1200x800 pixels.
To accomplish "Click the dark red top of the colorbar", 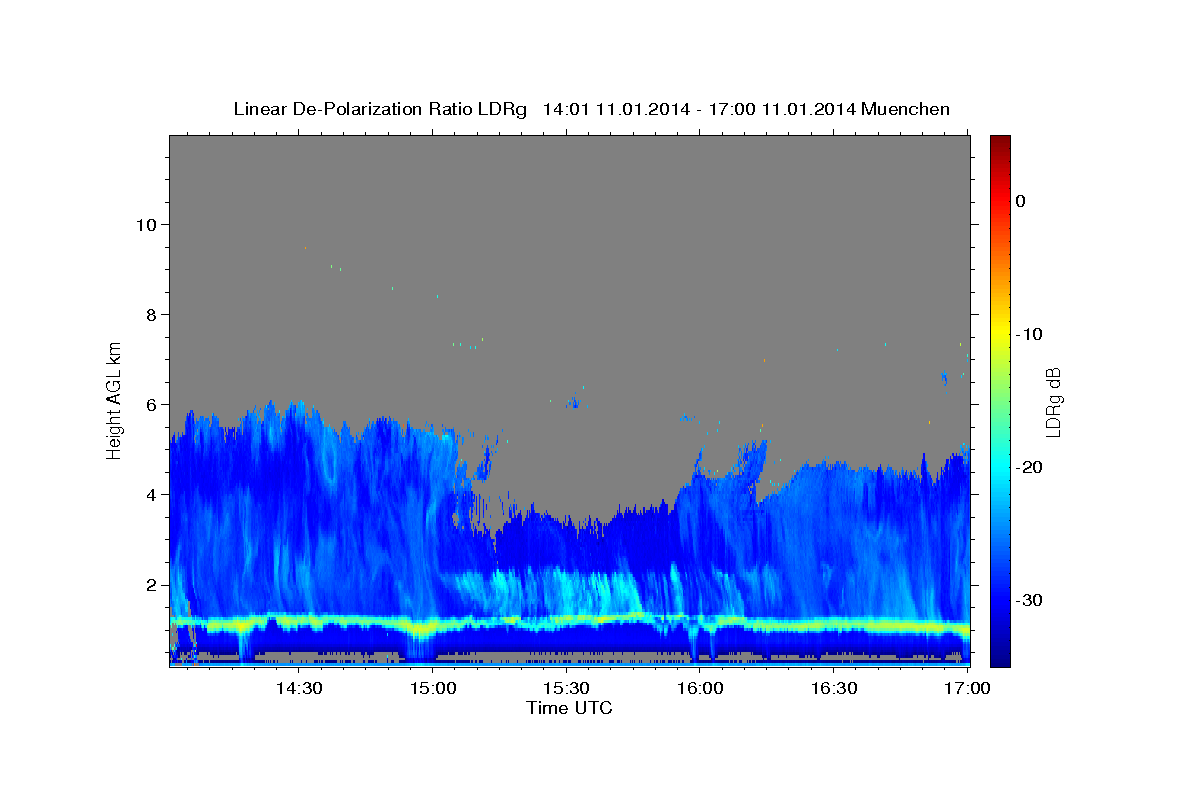I will [1000, 142].
